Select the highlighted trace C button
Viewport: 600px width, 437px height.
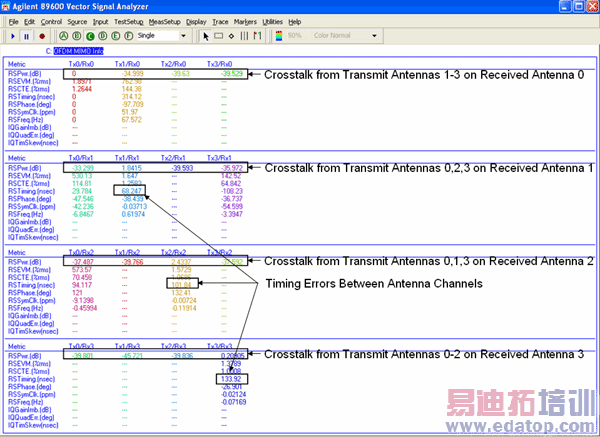tap(90, 36)
